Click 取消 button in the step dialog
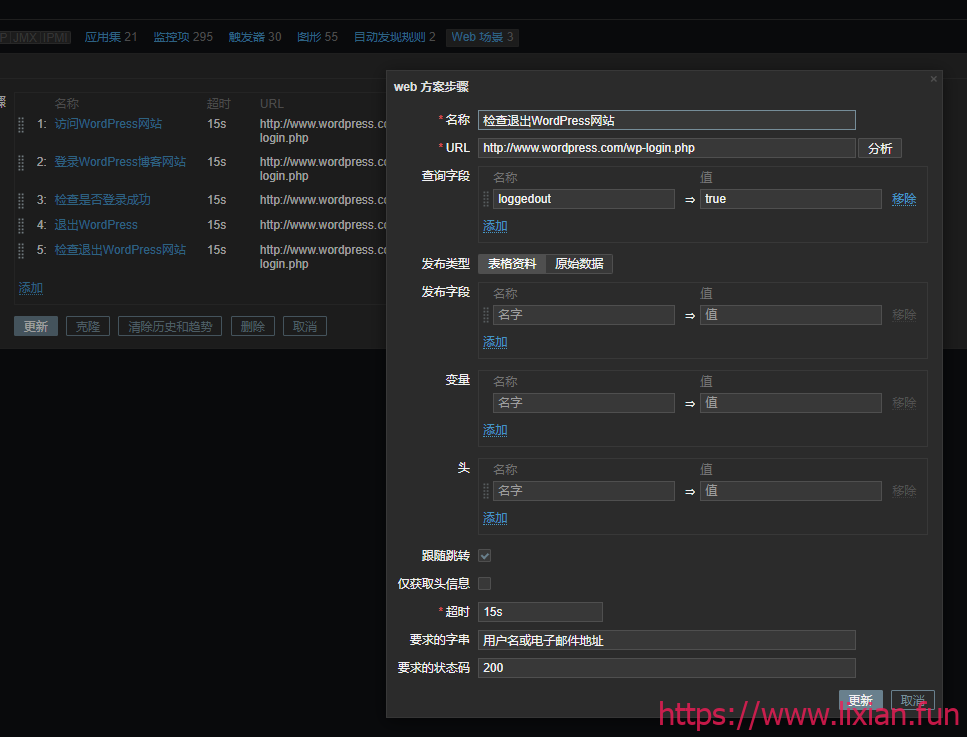The width and height of the screenshot is (967, 737). (913, 700)
